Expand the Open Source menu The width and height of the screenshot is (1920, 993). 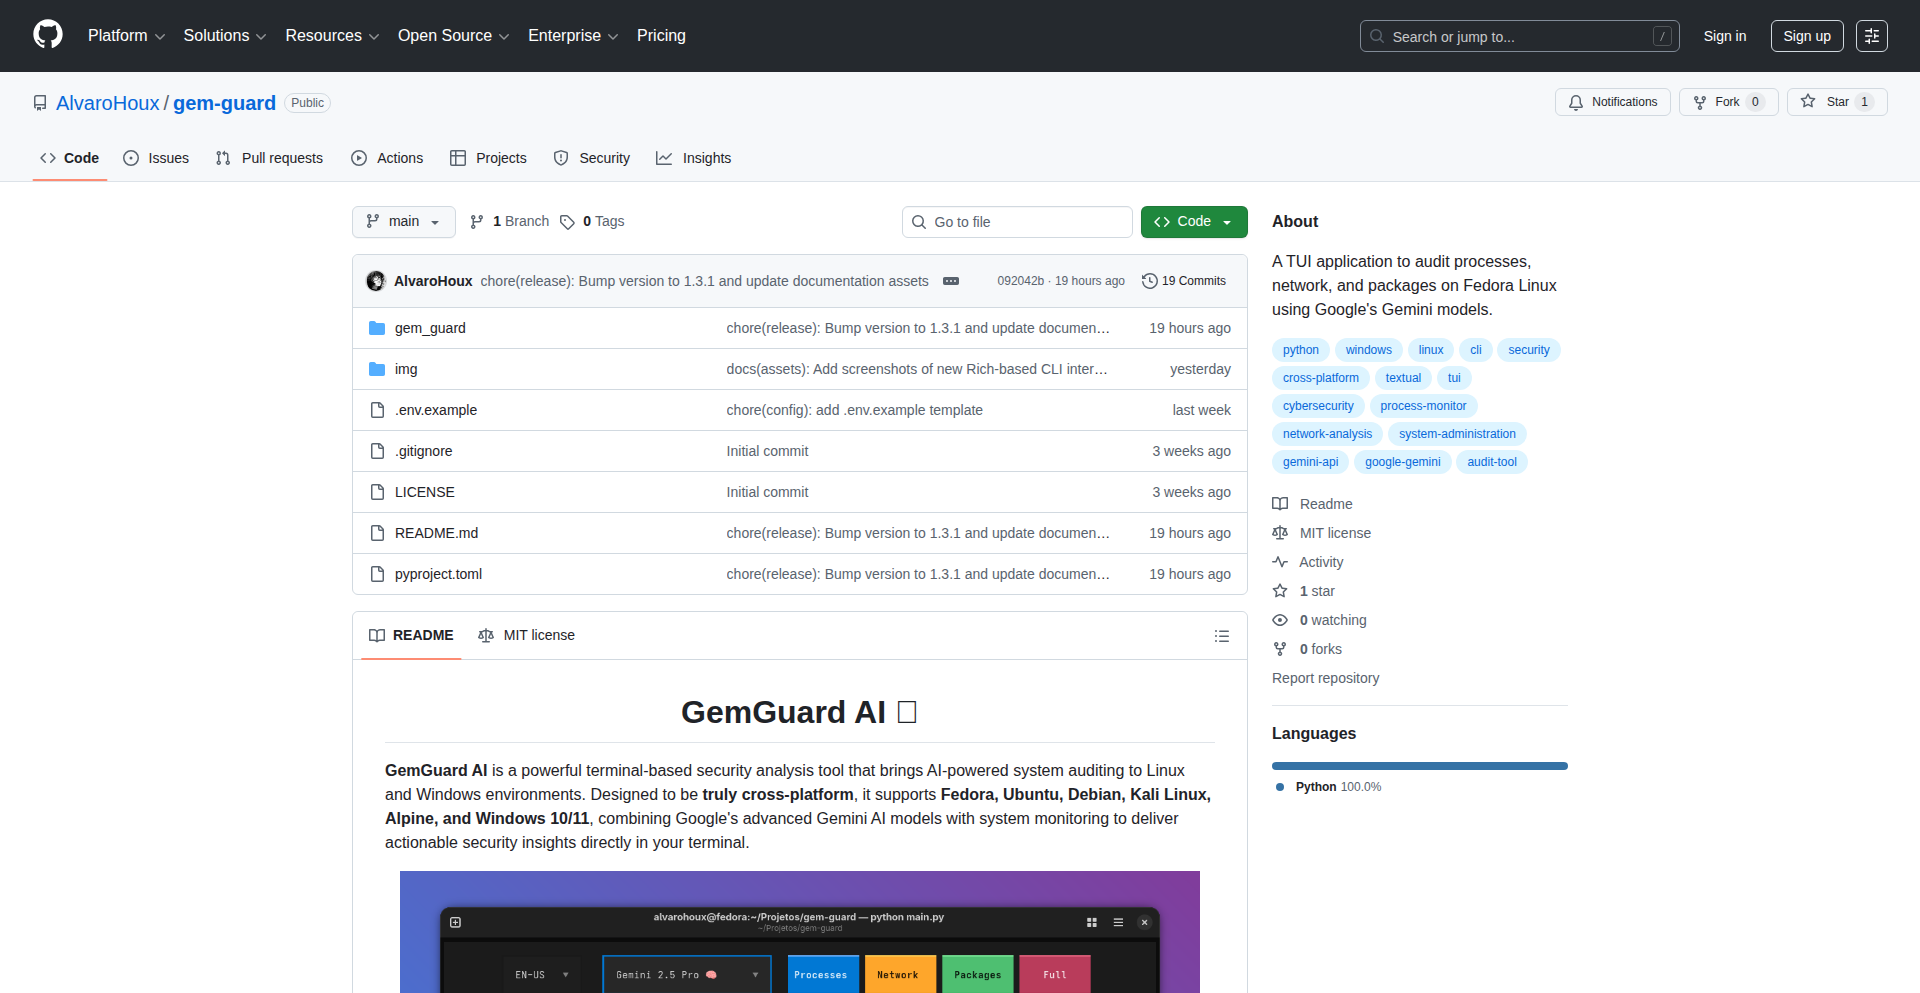point(452,35)
